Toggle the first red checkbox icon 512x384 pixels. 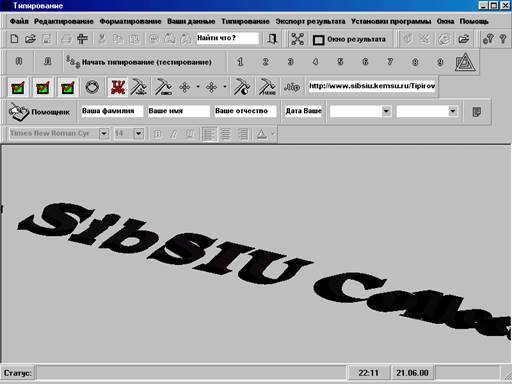[18, 88]
